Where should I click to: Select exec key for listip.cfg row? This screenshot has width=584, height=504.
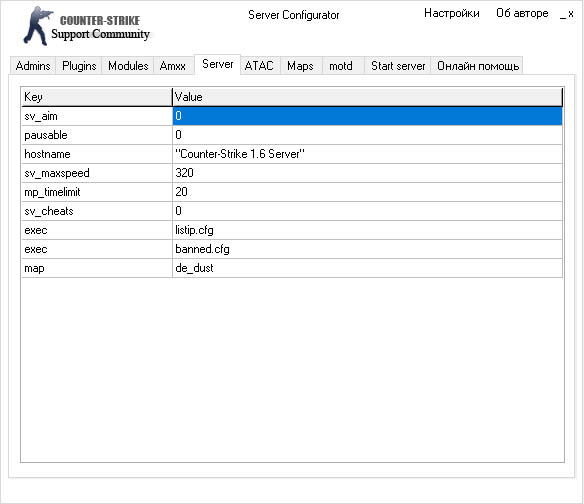[97, 230]
